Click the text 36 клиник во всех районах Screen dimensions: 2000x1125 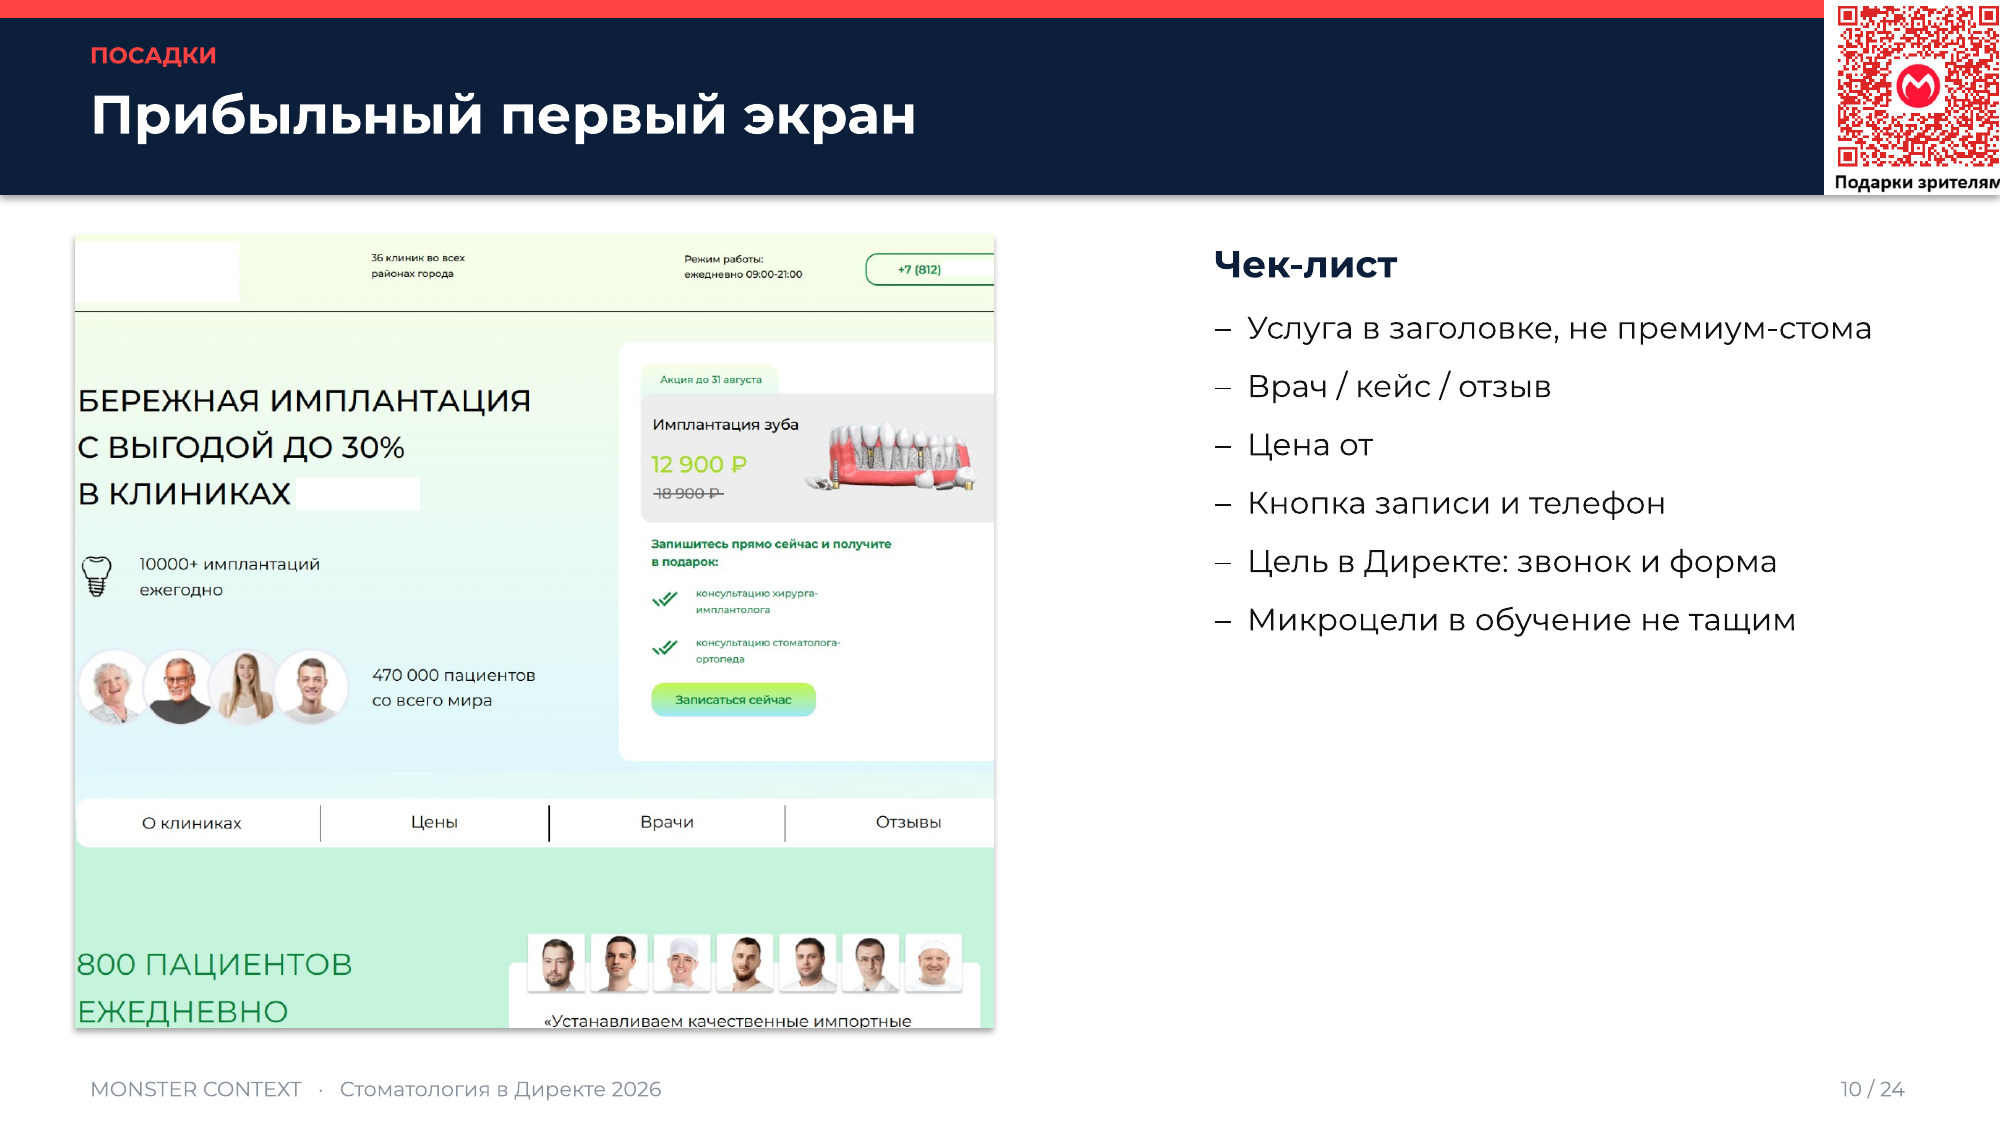click(418, 266)
